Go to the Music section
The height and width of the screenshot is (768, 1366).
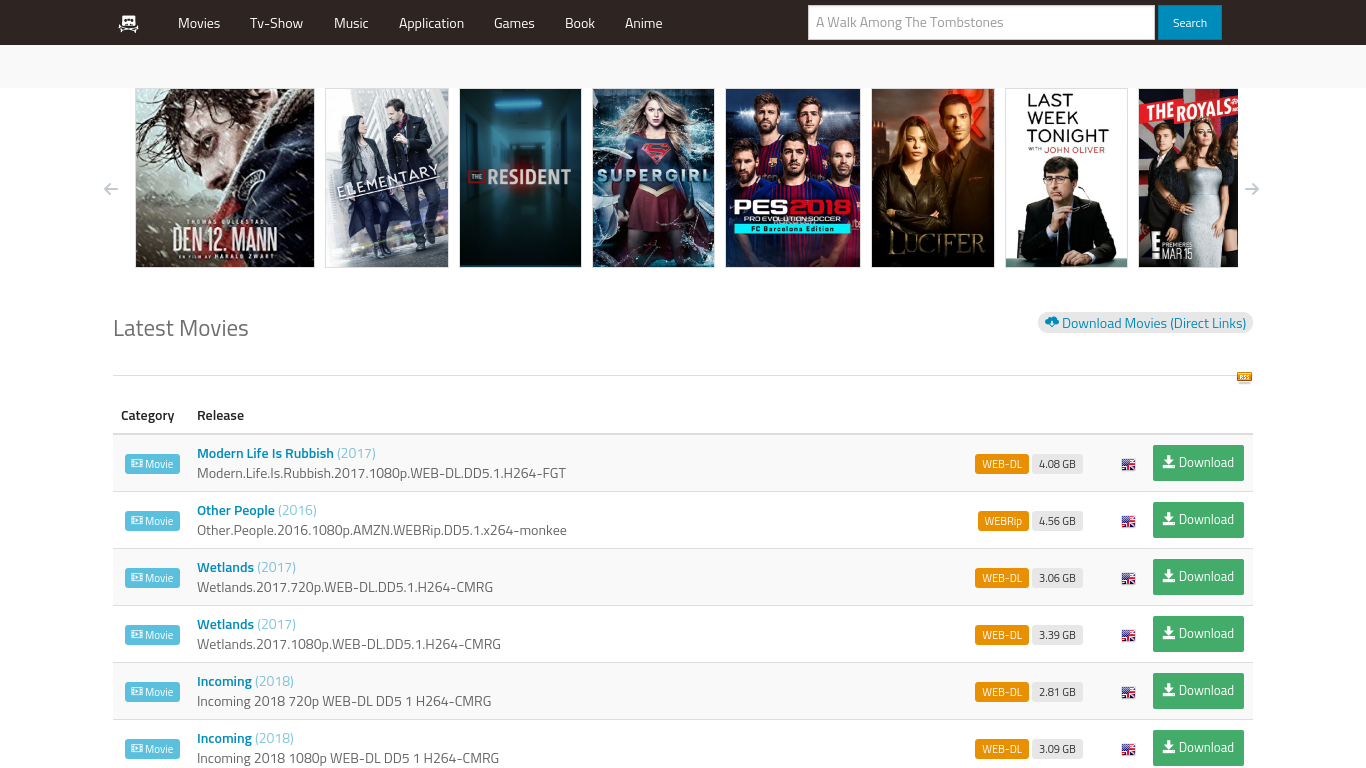351,23
